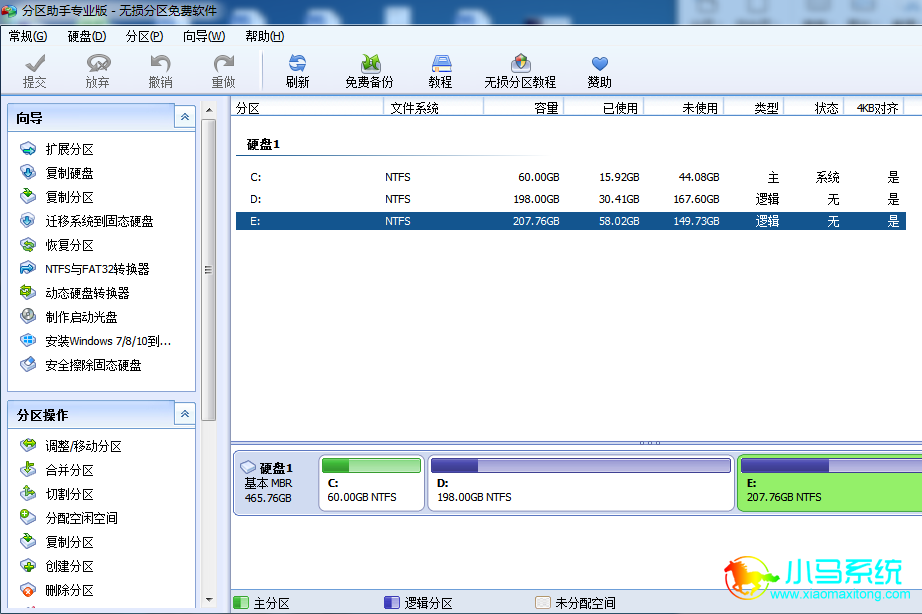Open the 分区(P) menu
922x614 pixels.
pyautogui.click(x=144, y=36)
